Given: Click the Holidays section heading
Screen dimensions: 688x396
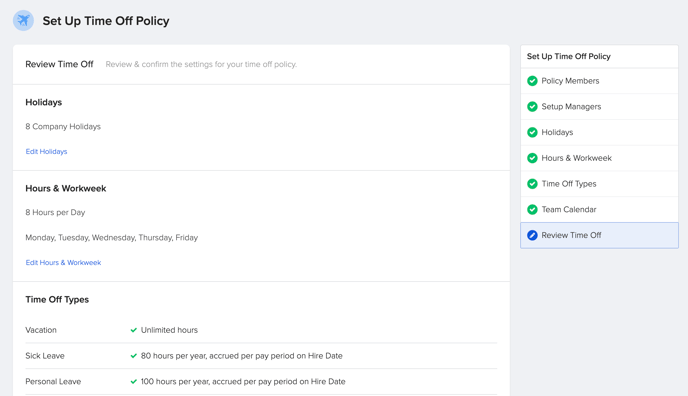Looking at the screenshot, I should click(x=43, y=102).
